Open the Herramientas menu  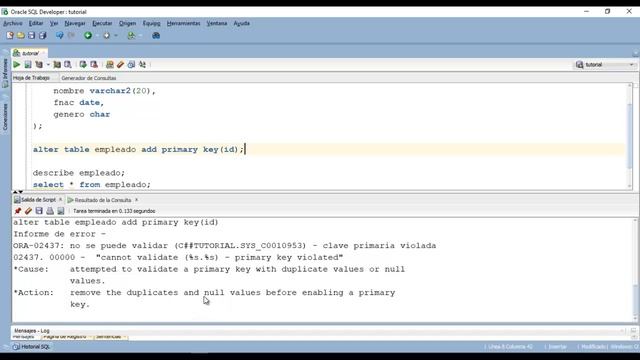(x=183, y=23)
